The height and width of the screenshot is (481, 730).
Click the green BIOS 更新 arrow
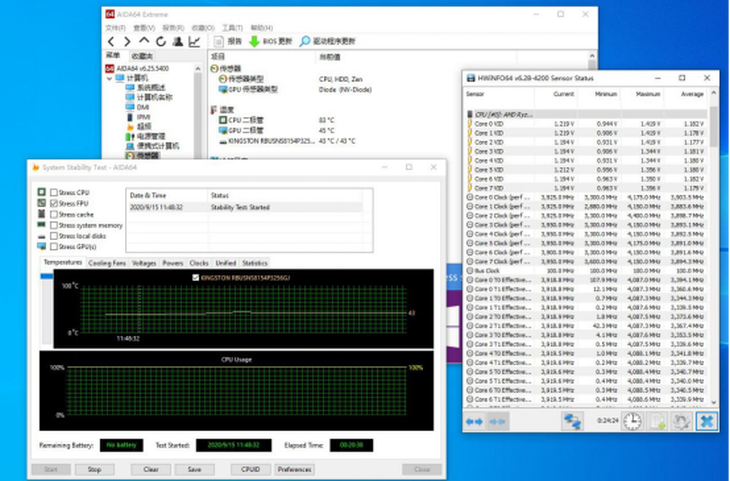pyautogui.click(x=254, y=41)
